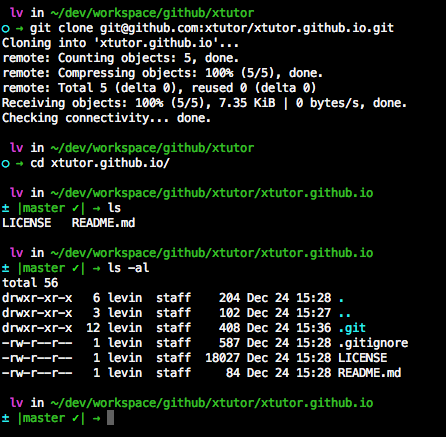The width and height of the screenshot is (446, 437).
Task: Select permissions "drwxr-xr-x" on the .git row
Action: (37, 328)
